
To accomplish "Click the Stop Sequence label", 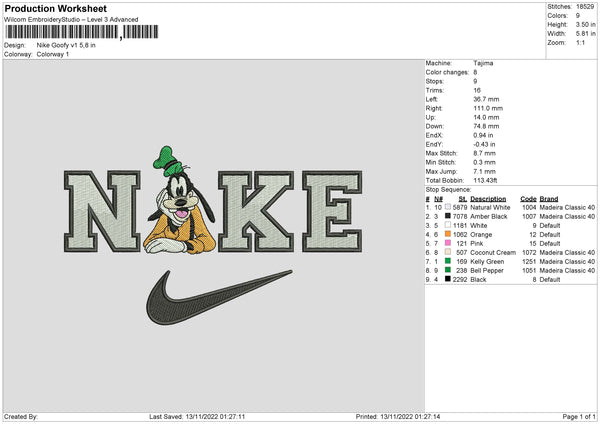I will (x=448, y=190).
